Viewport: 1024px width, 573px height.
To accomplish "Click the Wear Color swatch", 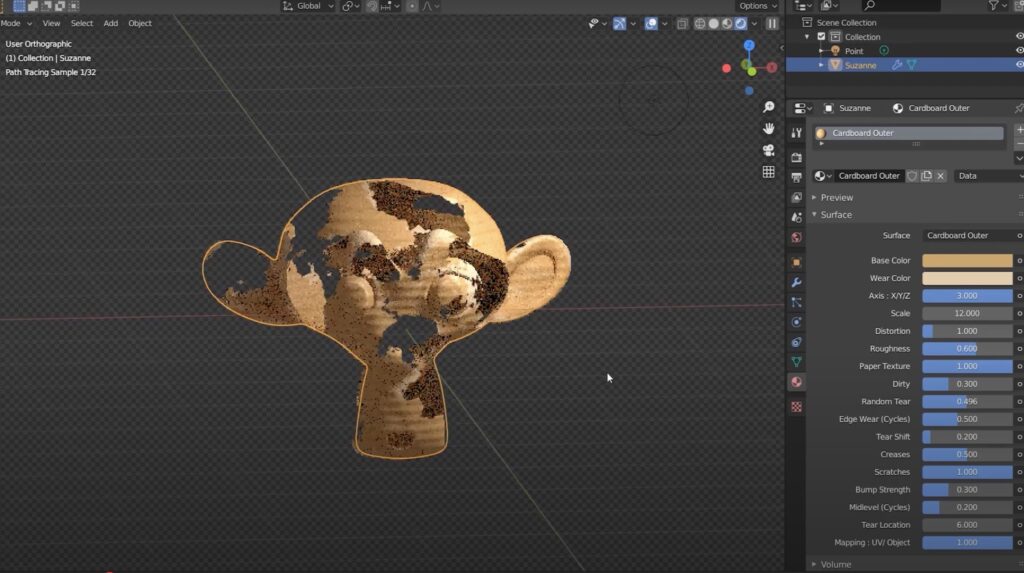I will click(x=967, y=278).
